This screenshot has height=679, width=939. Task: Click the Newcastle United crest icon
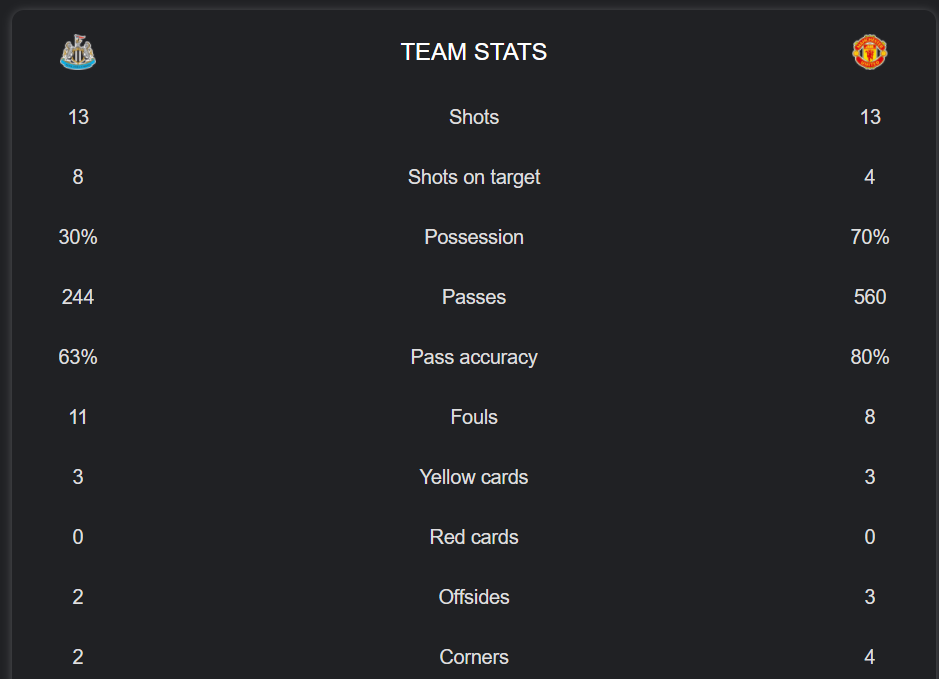point(78,52)
